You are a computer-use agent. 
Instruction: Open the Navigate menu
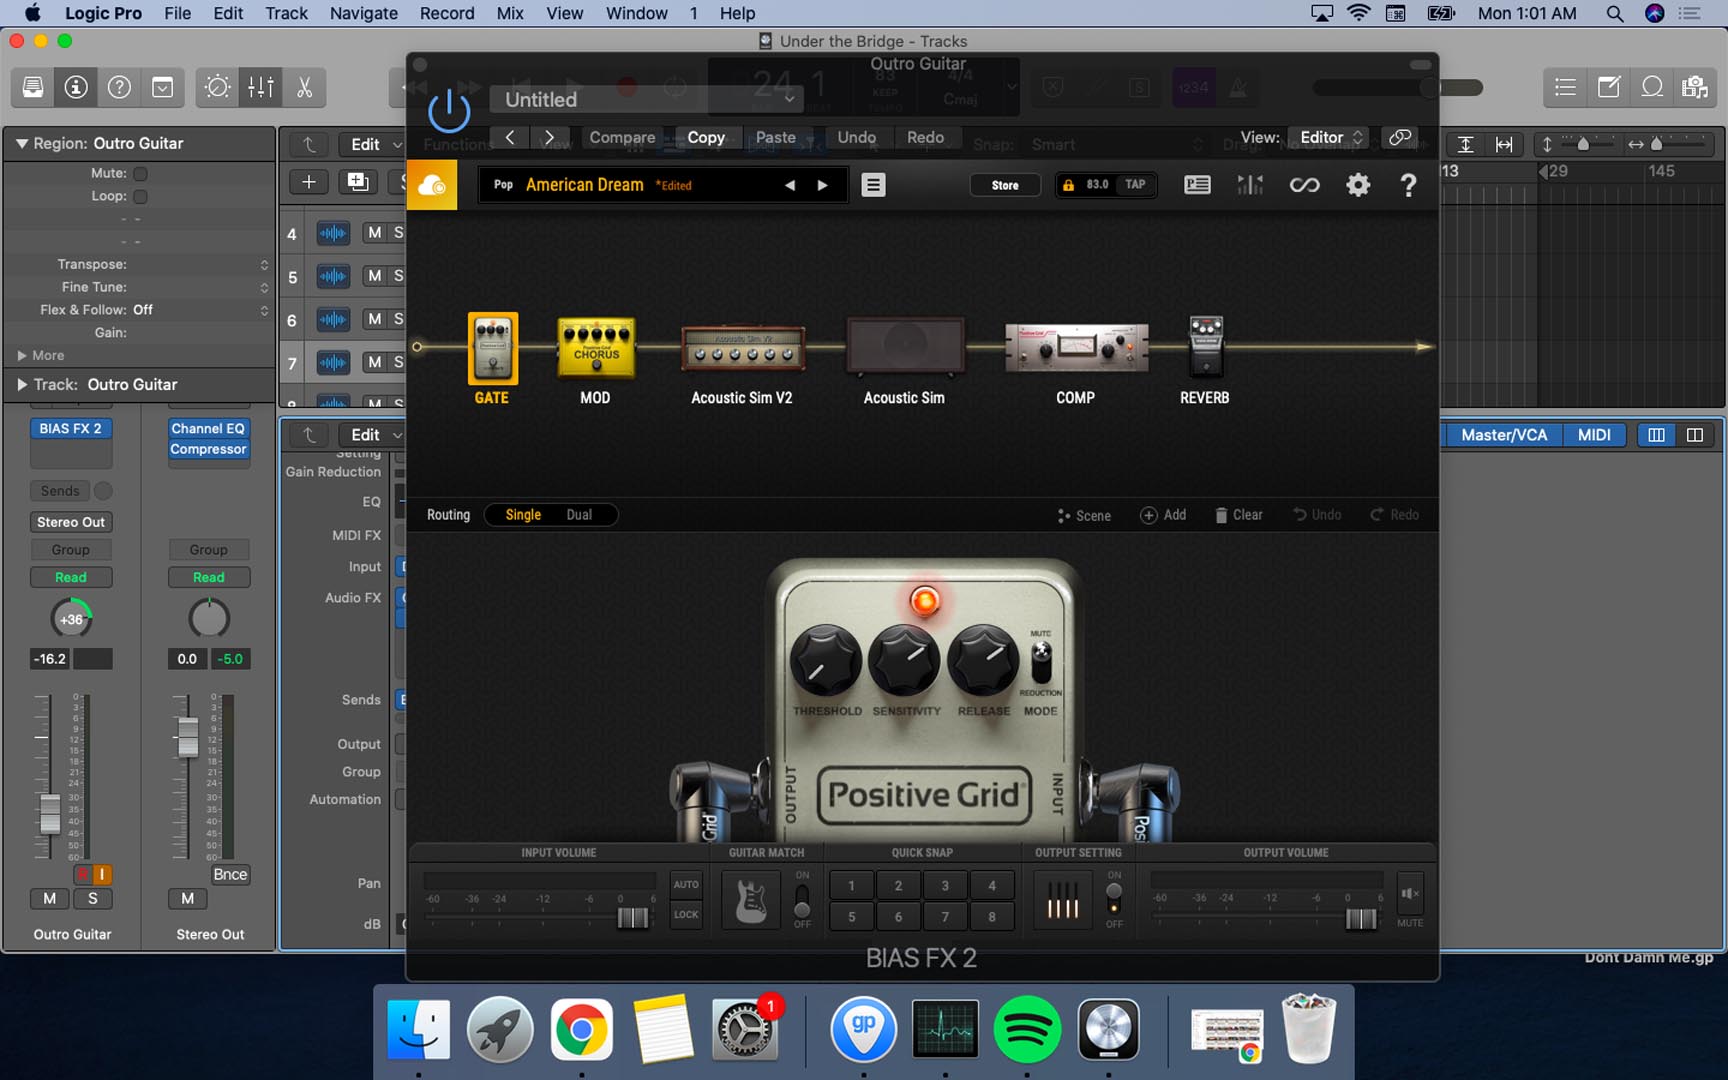(x=364, y=13)
